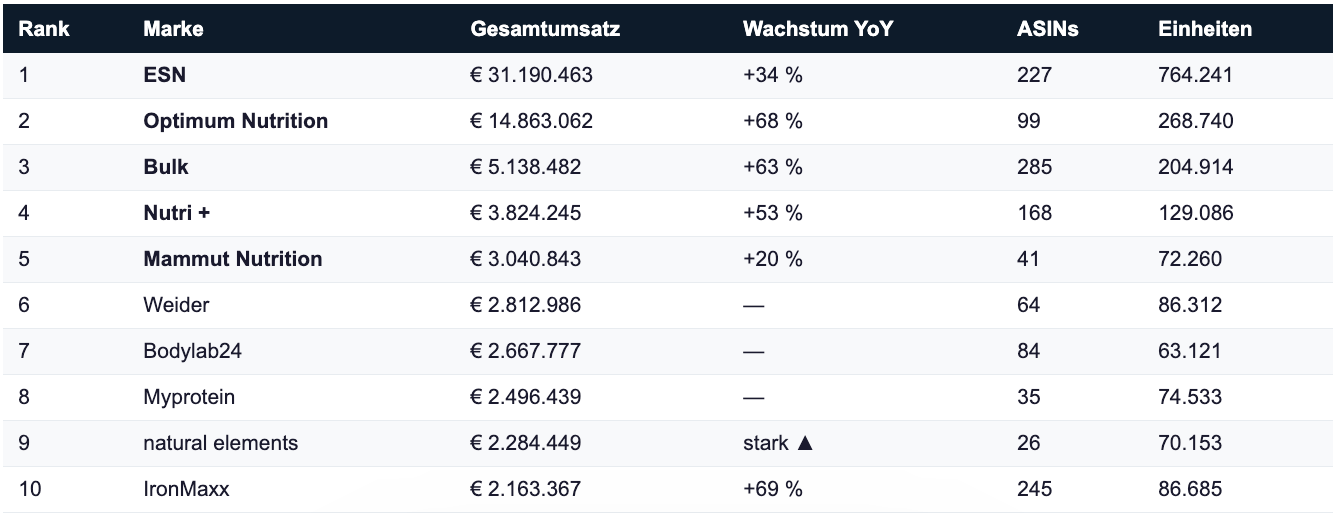Viewport: 1339px width, 513px height.
Task: Click the IronMaxx brand cell
Action: tap(185, 489)
